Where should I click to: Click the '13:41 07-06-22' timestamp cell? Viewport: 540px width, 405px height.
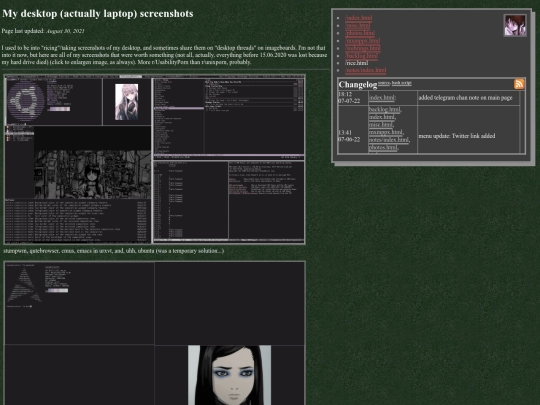[x=353, y=136]
